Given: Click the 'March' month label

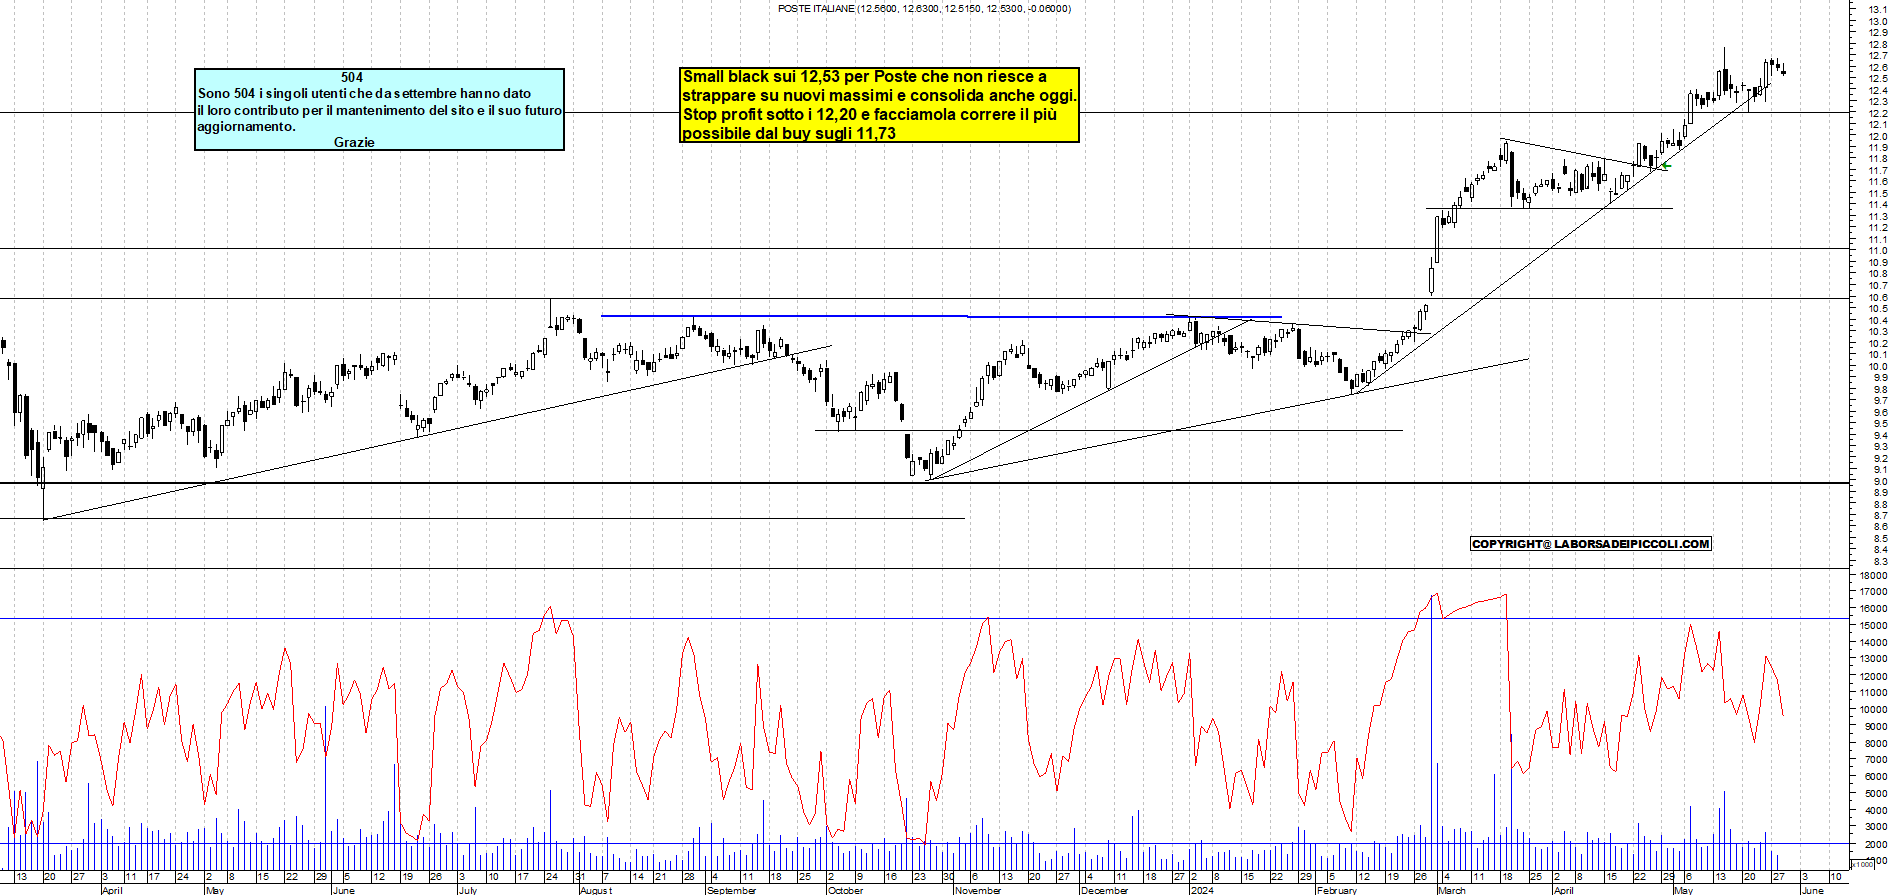Looking at the screenshot, I should point(1452,890).
